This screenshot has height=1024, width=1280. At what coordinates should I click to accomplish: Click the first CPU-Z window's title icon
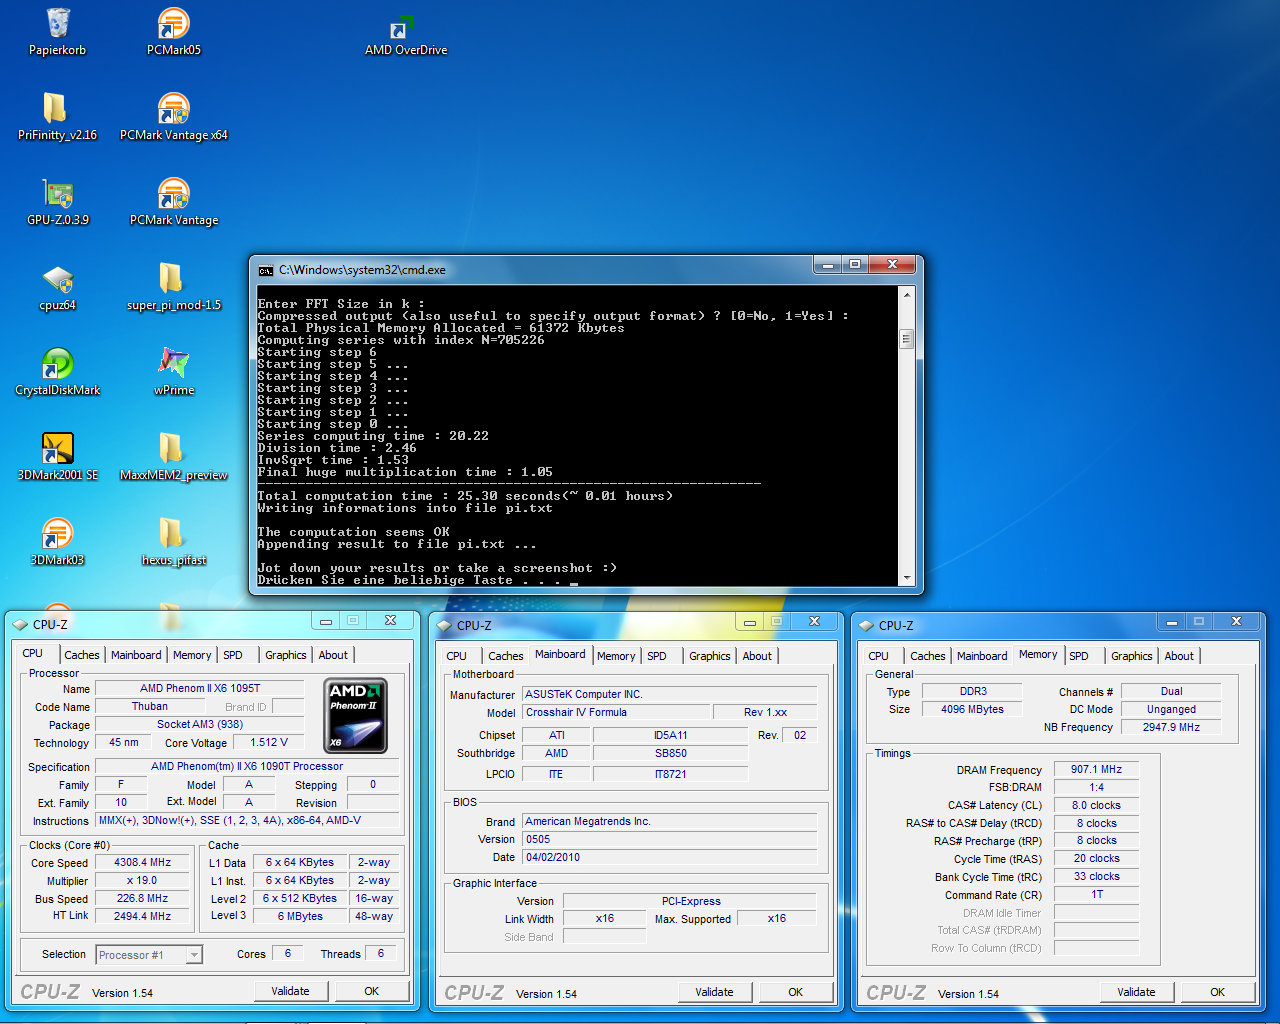point(20,624)
